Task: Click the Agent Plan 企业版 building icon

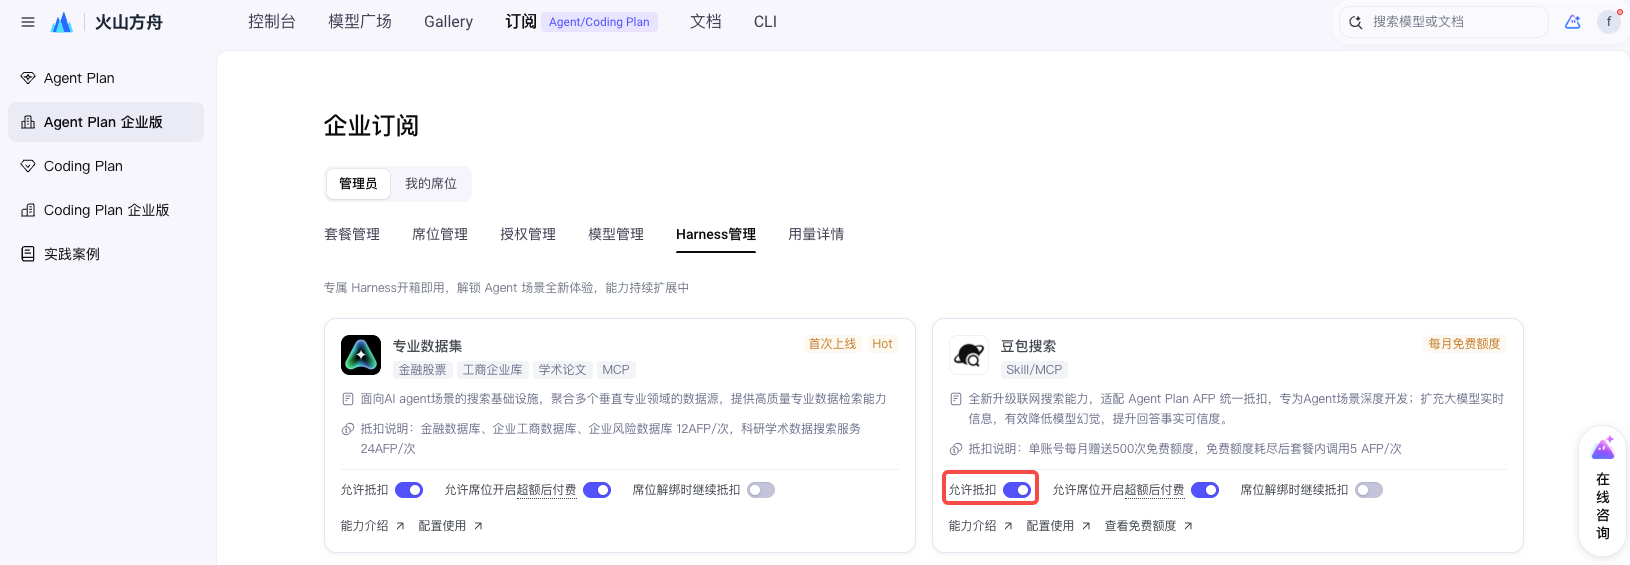Action: (28, 122)
